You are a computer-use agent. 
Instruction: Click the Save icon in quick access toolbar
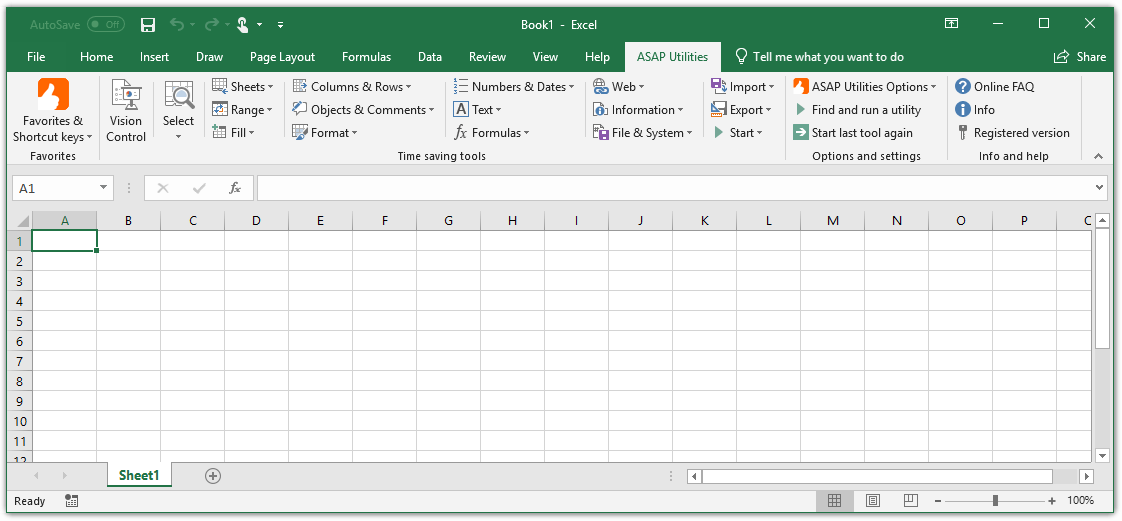coord(148,24)
